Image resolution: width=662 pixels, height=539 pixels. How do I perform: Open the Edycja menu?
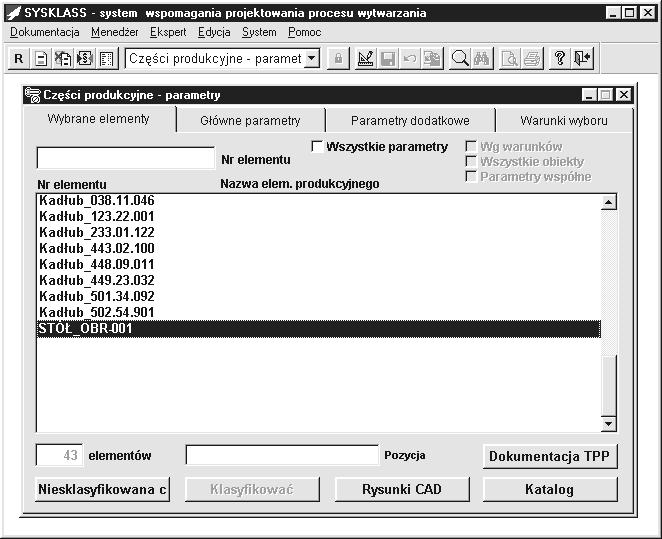pyautogui.click(x=214, y=32)
